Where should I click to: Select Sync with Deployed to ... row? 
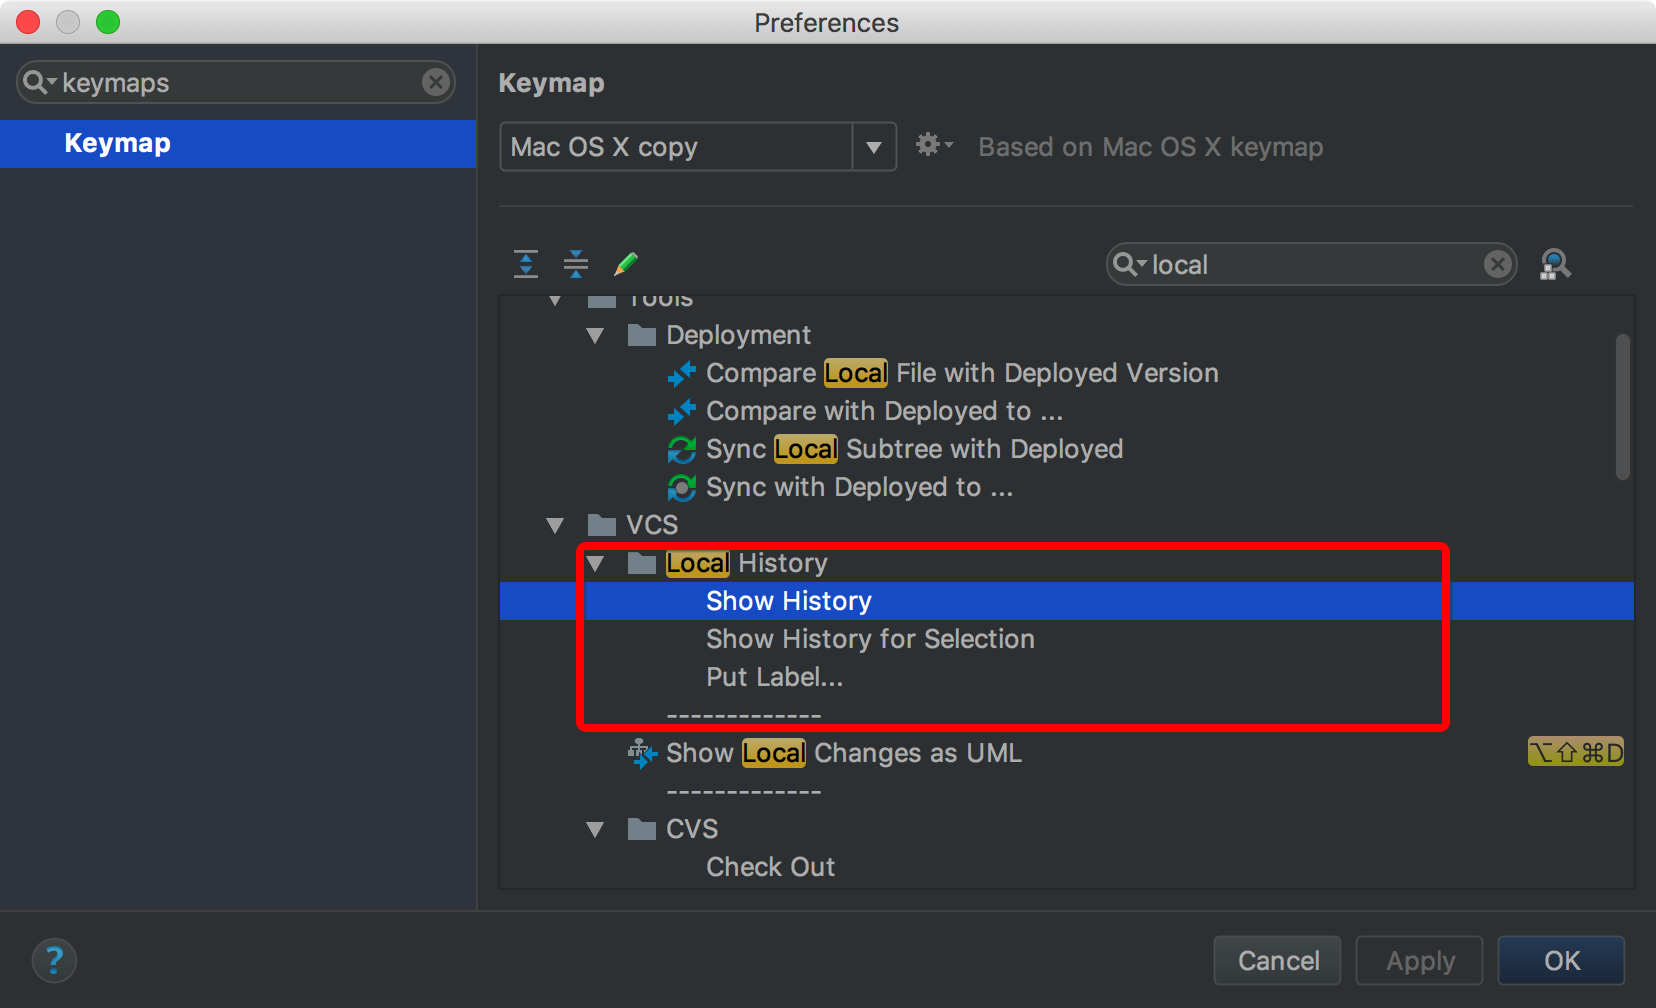click(x=1067, y=487)
